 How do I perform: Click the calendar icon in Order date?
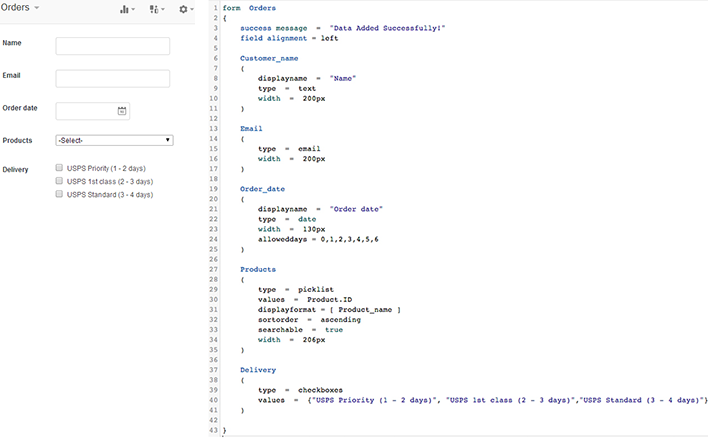click(x=122, y=111)
